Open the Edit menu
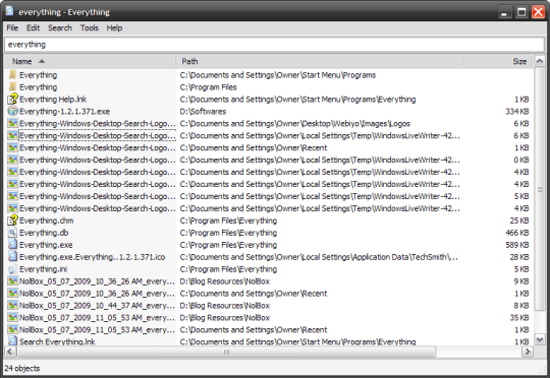Screen dimensions: 550x378 click(x=33, y=28)
